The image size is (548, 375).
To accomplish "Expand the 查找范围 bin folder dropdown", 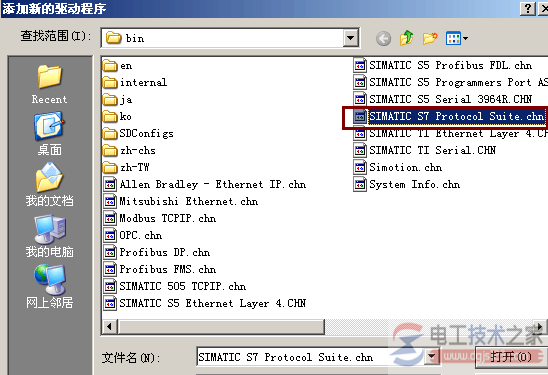I will (351, 38).
